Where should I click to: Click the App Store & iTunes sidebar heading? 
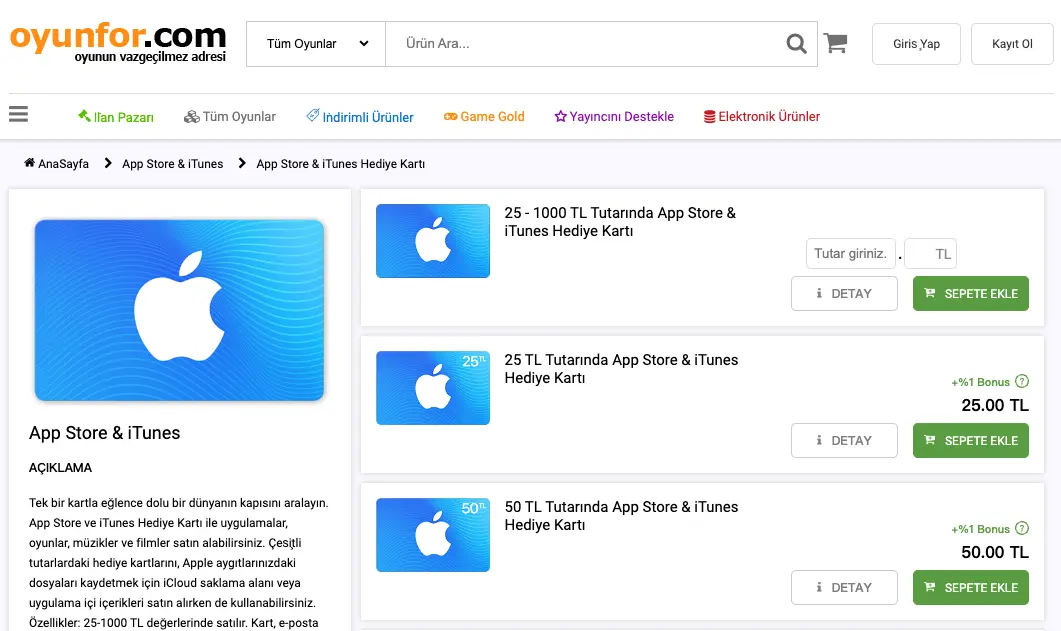(x=104, y=433)
